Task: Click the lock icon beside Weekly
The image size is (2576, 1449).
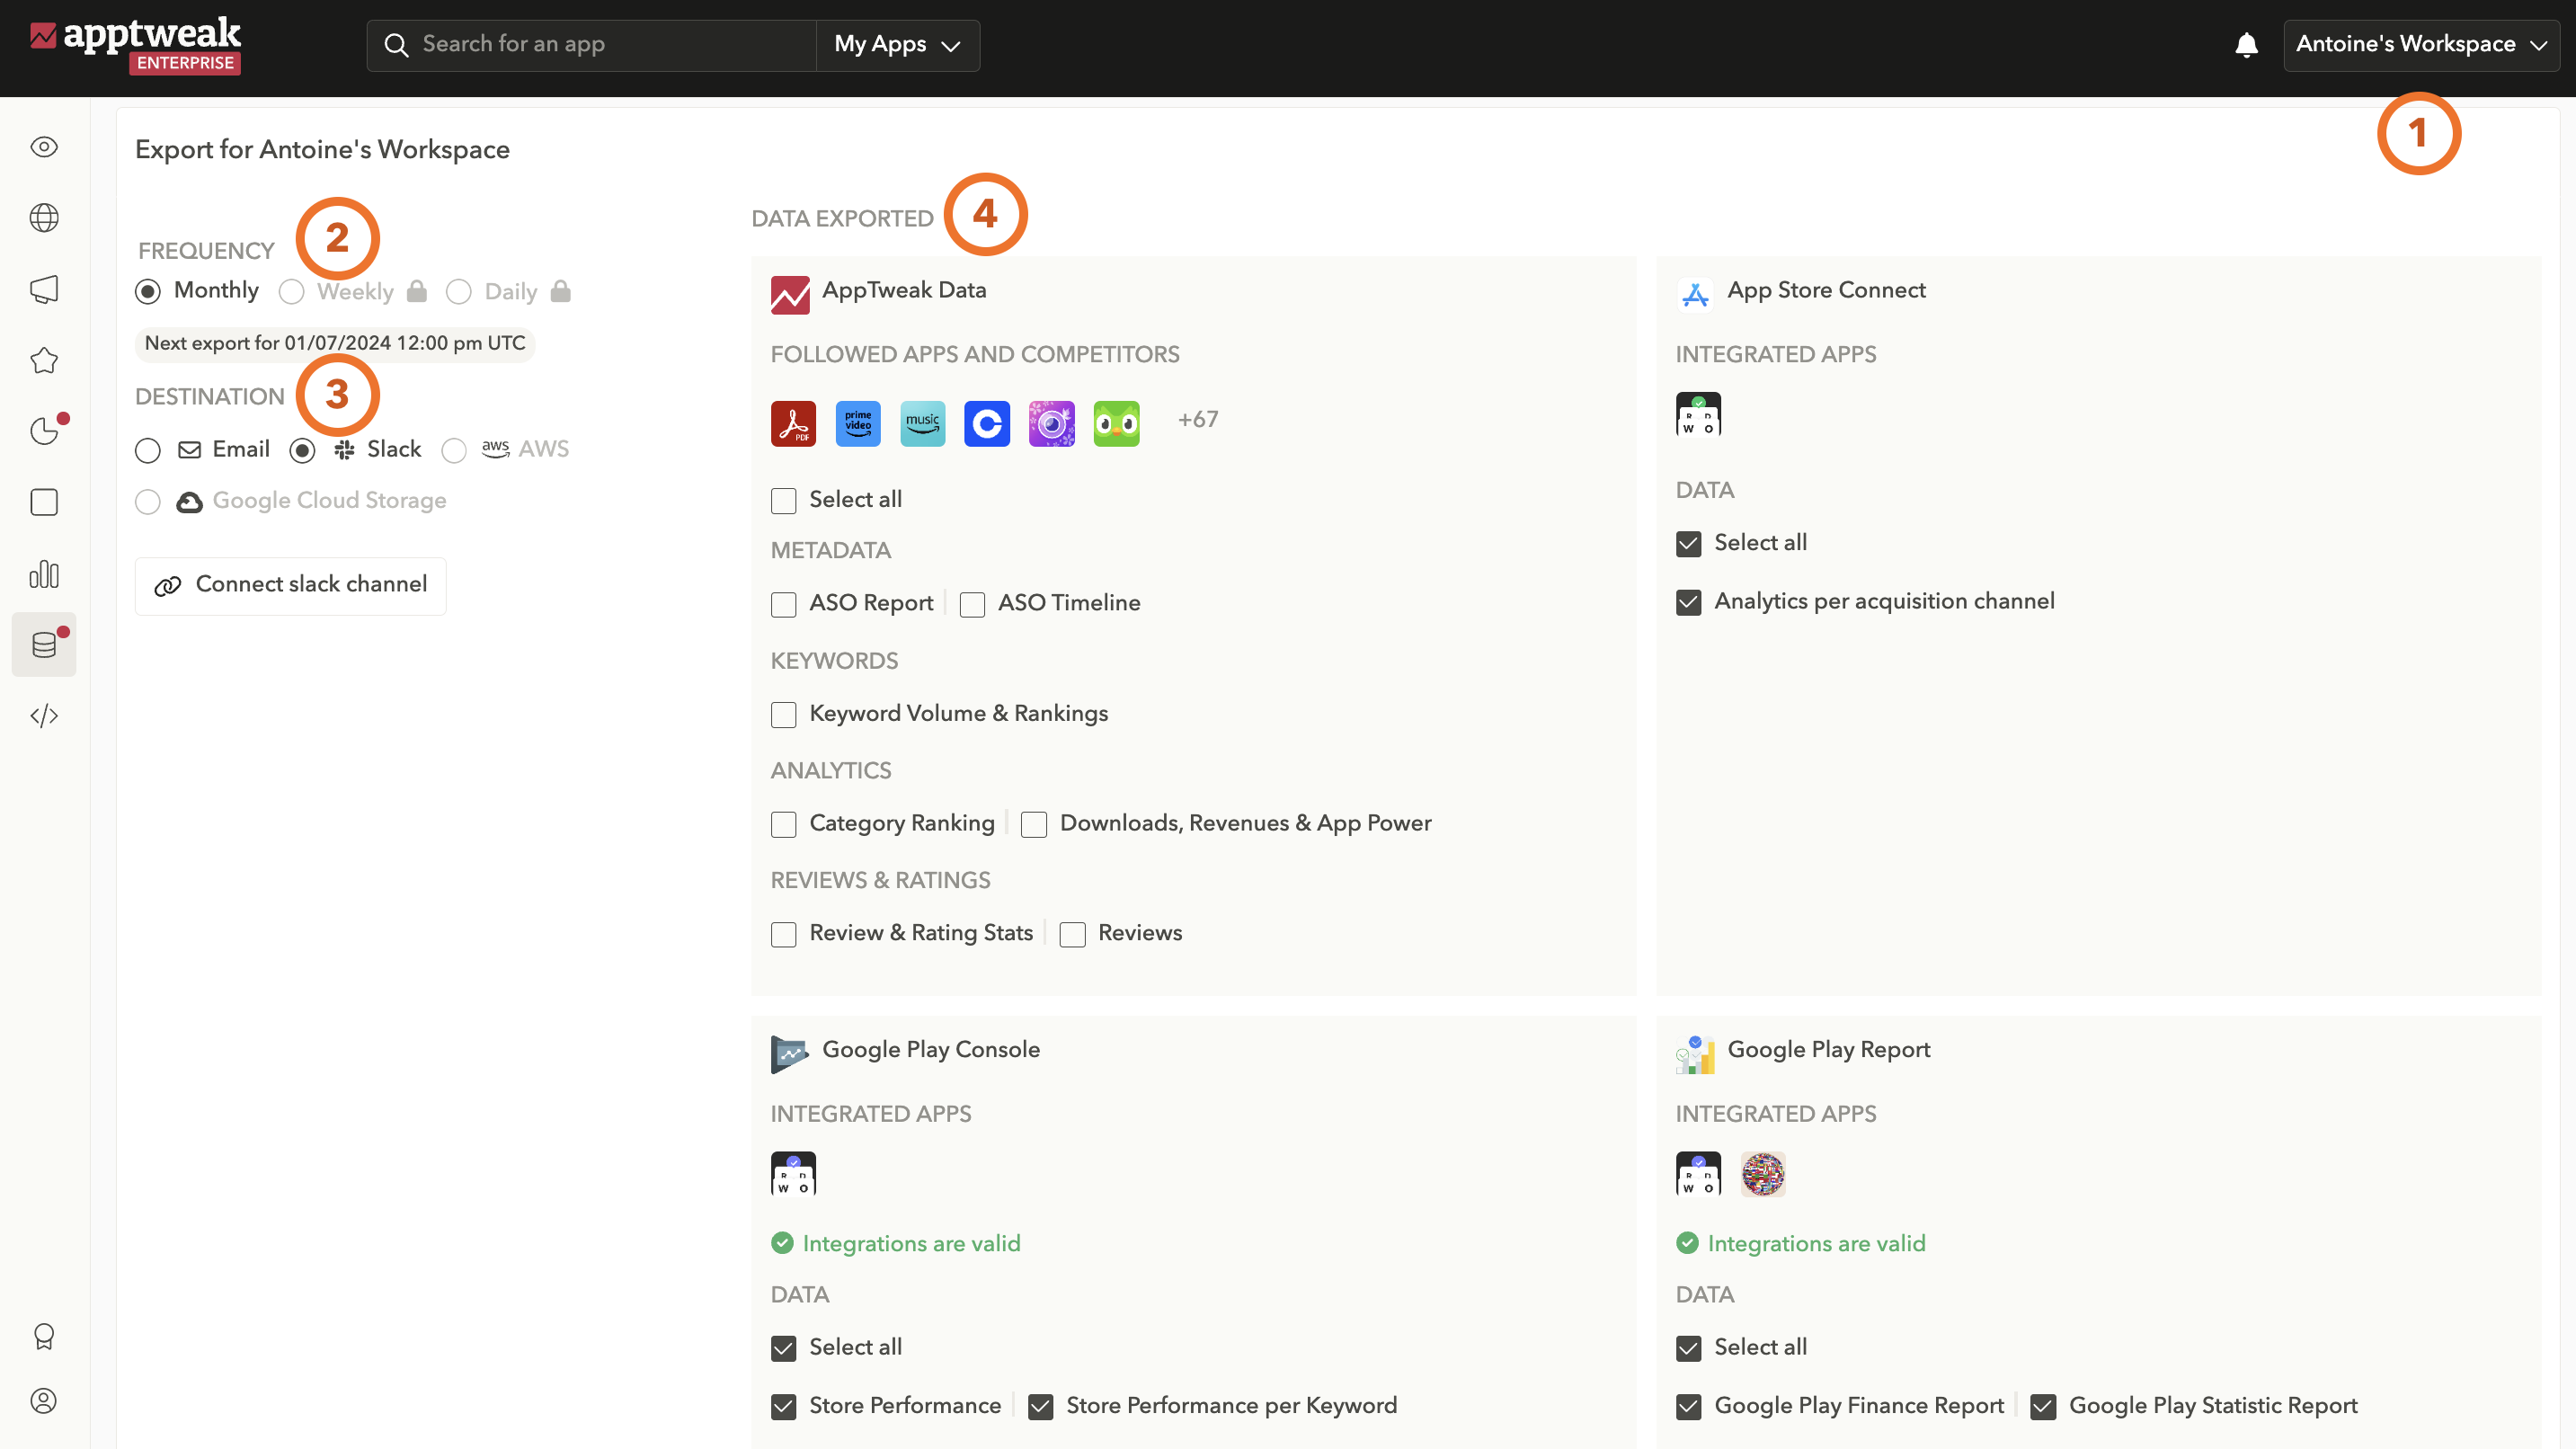Action: click(417, 291)
